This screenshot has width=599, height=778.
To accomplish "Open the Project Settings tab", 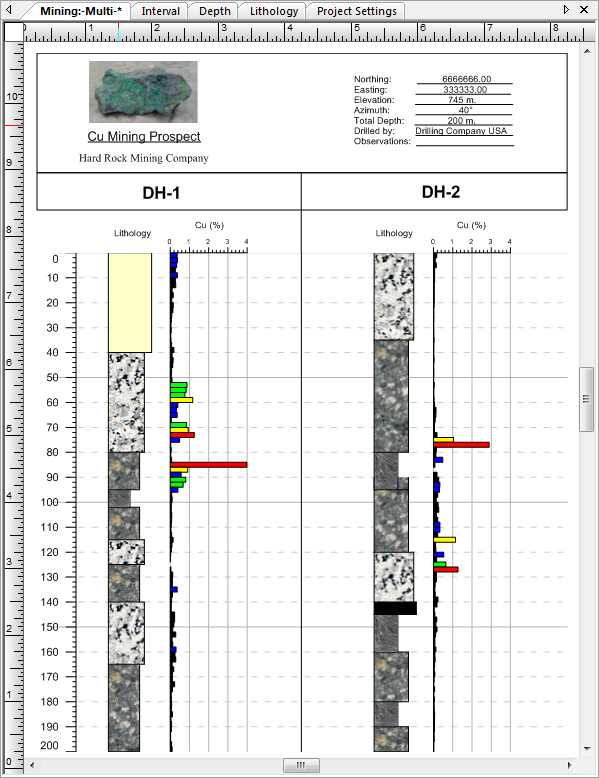I will (x=356, y=11).
